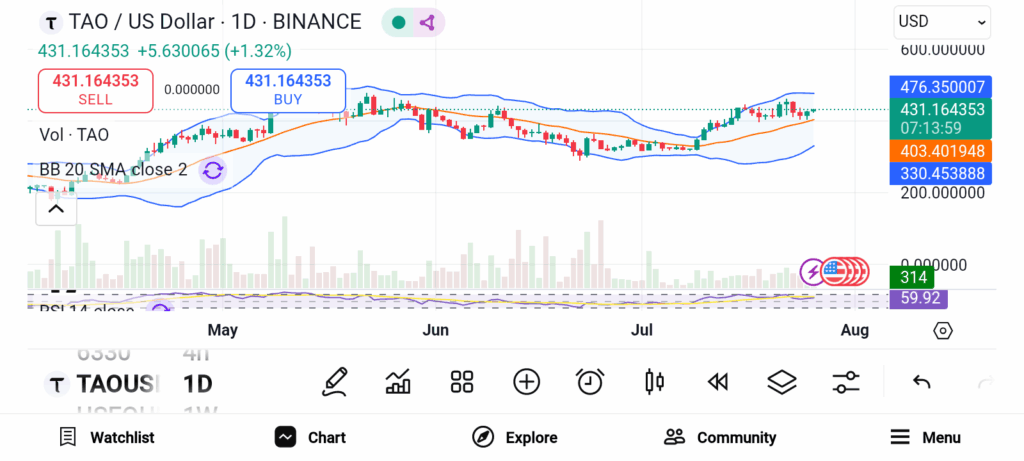Viewport: 1024px width, 461px height.
Task: Click the Jun date axis label
Action: 436,330
